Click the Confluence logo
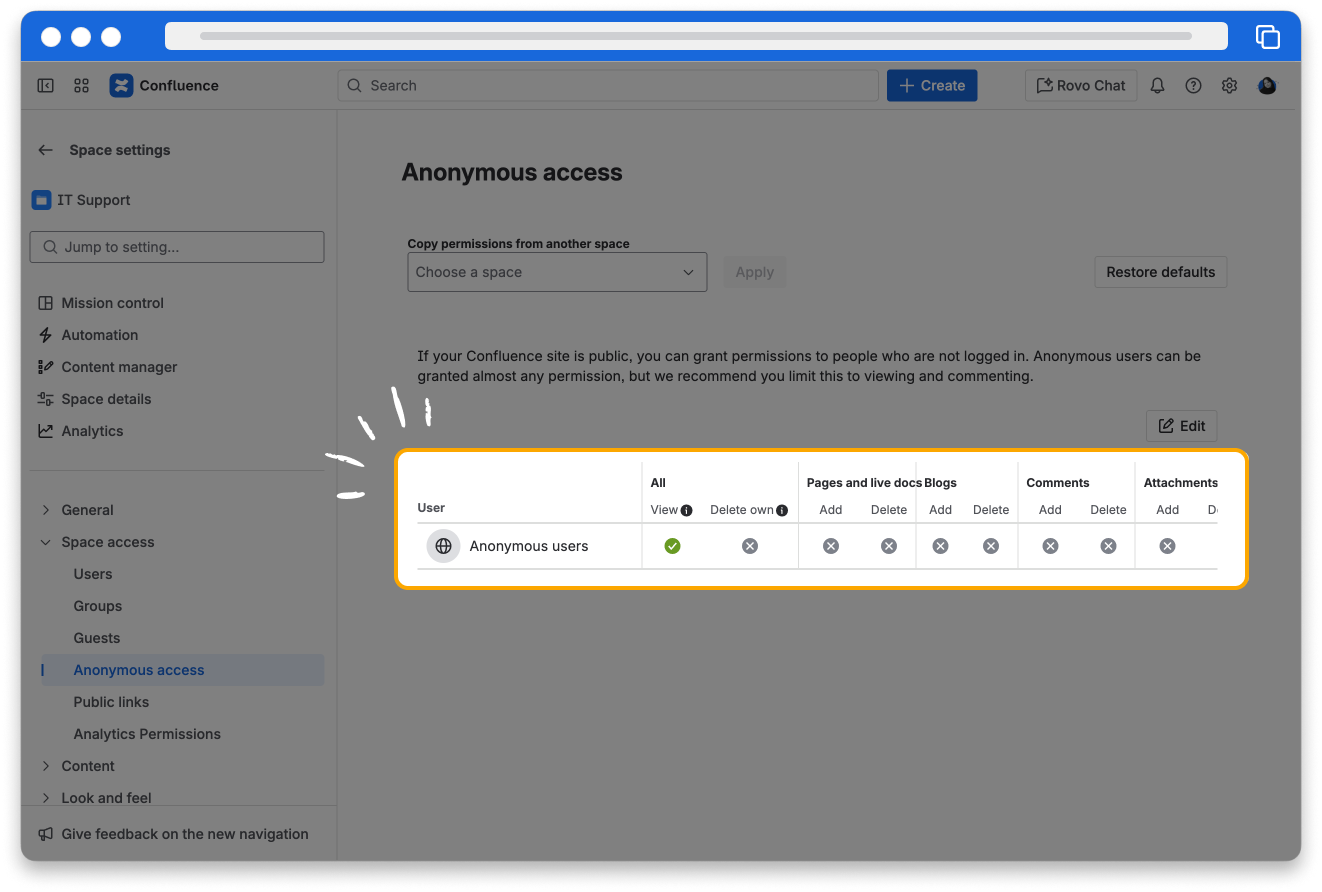Viewport: 1322px width, 892px height. [121, 86]
